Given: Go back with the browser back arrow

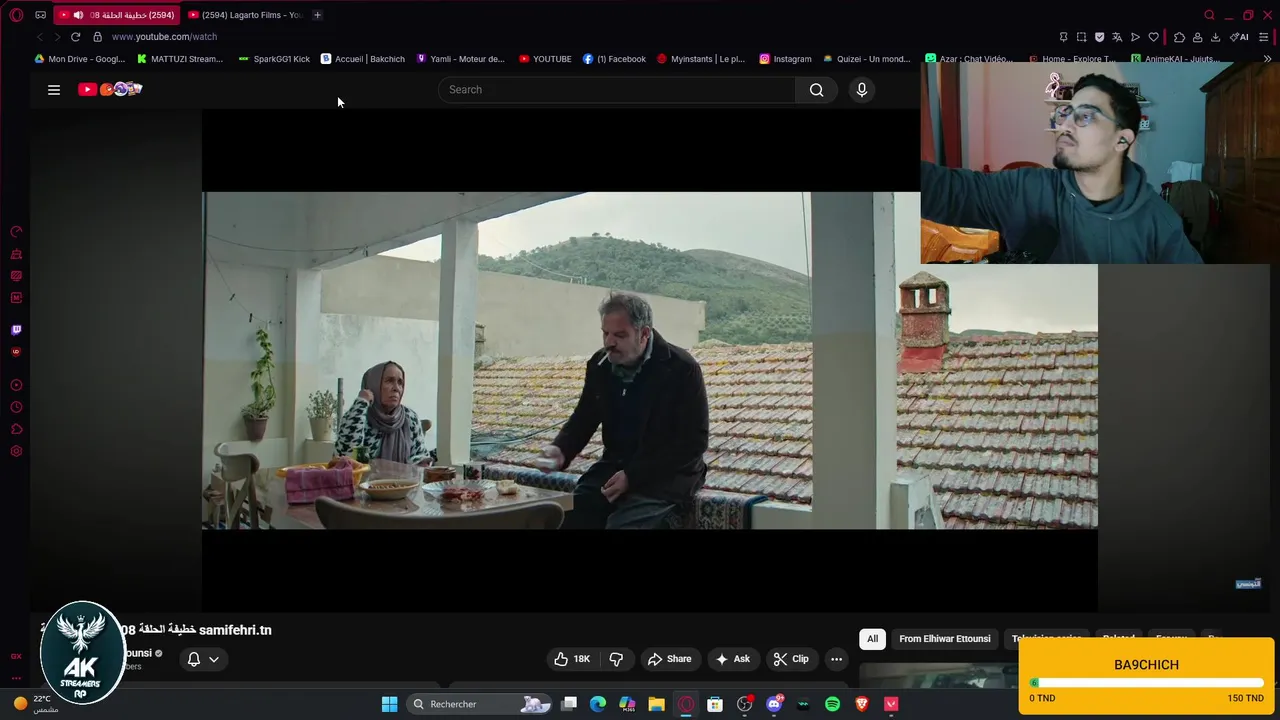Looking at the screenshot, I should 39,37.
